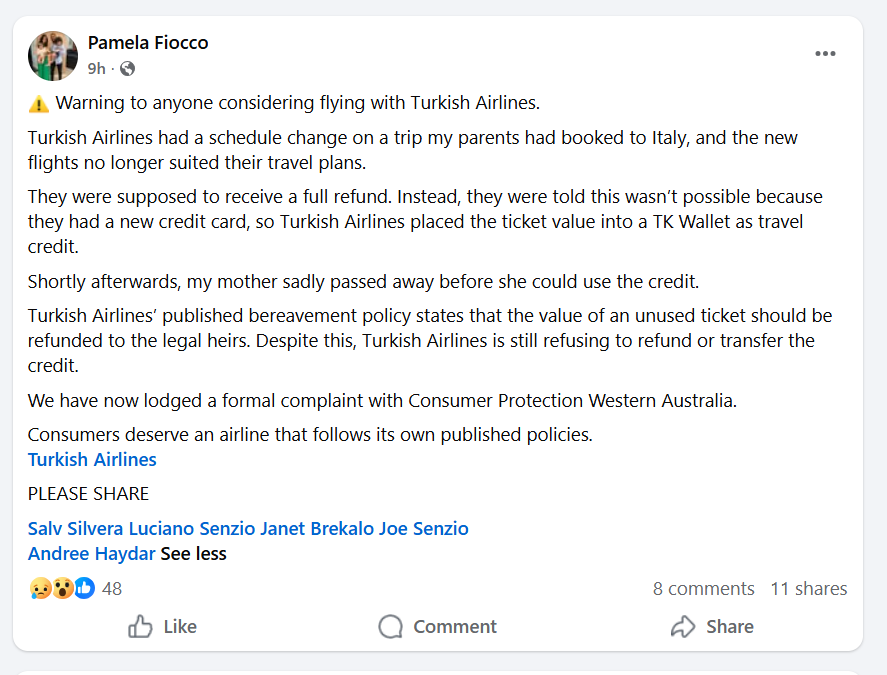Collapse the post with See less
Image resolution: width=887 pixels, height=675 pixels.
(x=193, y=553)
